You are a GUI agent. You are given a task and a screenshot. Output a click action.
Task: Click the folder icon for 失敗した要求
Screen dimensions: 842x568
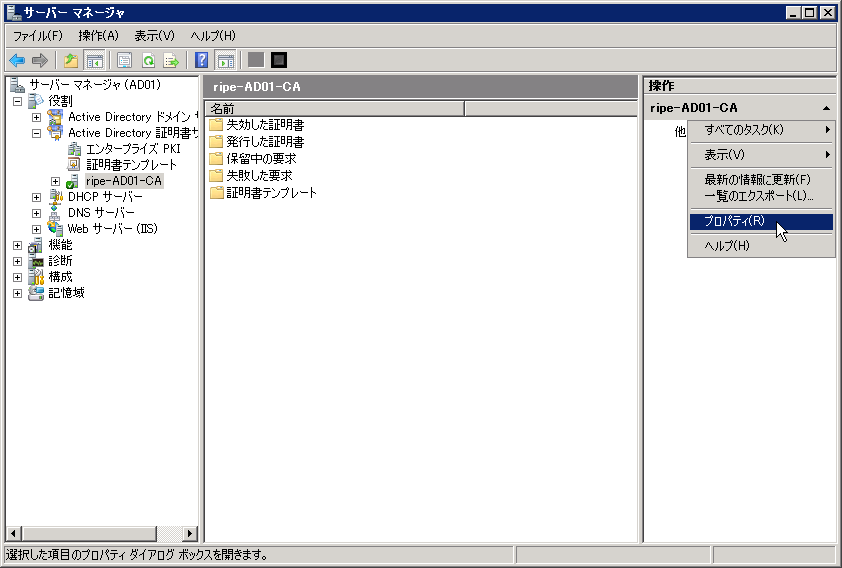point(216,176)
